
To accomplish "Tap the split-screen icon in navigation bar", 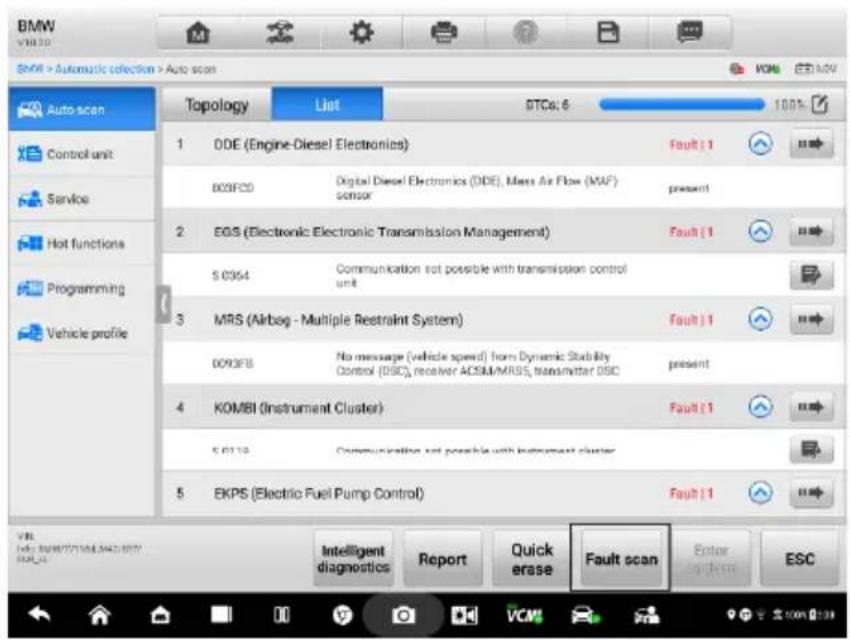I will tap(281, 615).
